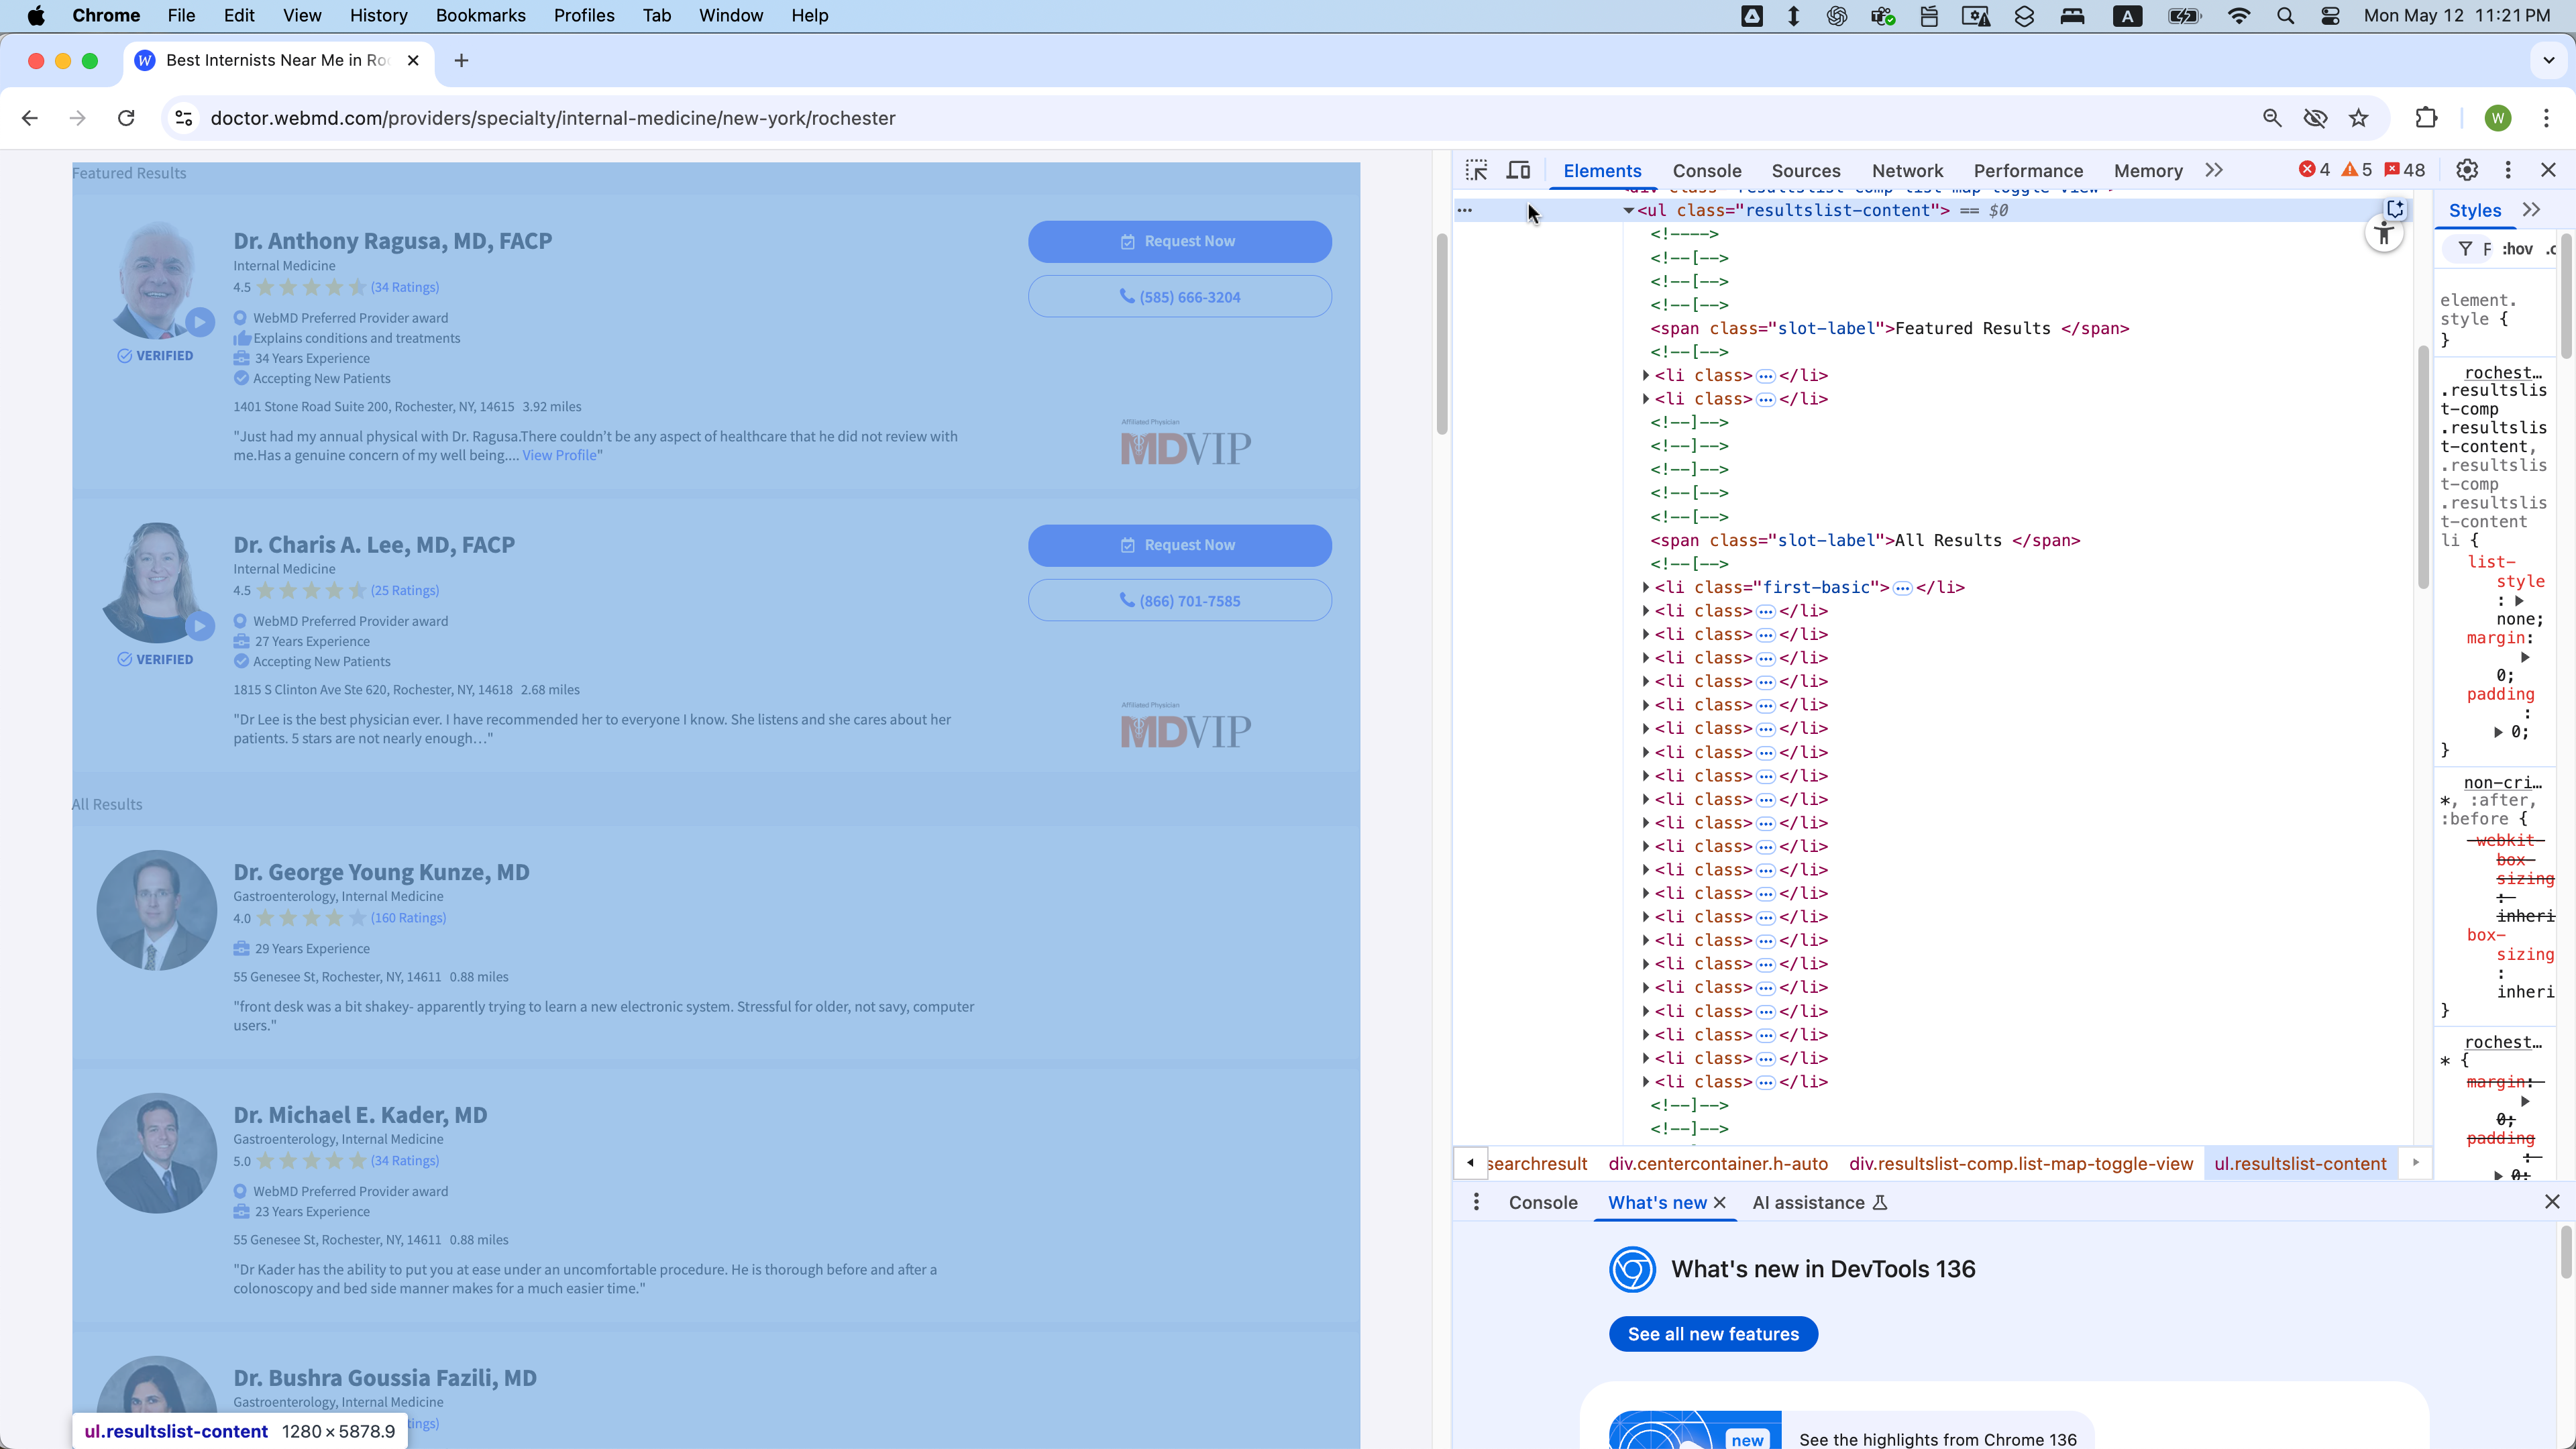The image size is (2576, 1449).
Task: Bookmark page with star icon
Action: (2359, 118)
